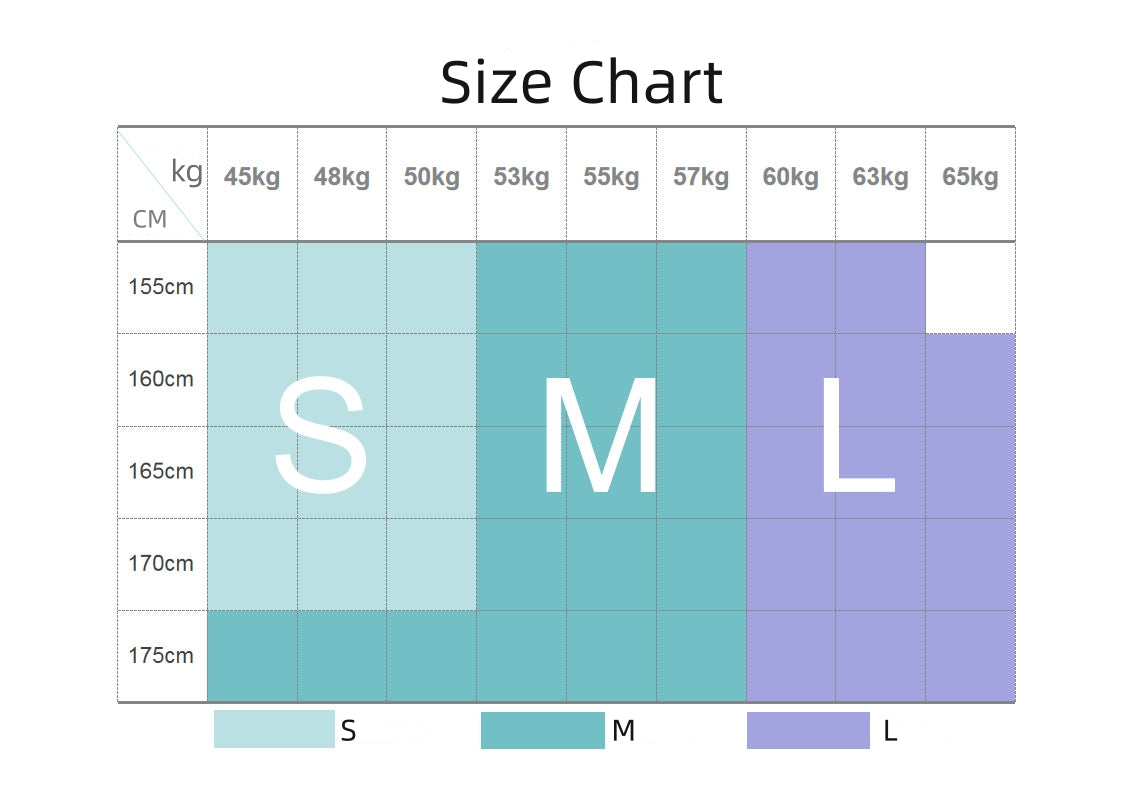Click the teal M legend swatch
1130x790 pixels.
click(542, 730)
